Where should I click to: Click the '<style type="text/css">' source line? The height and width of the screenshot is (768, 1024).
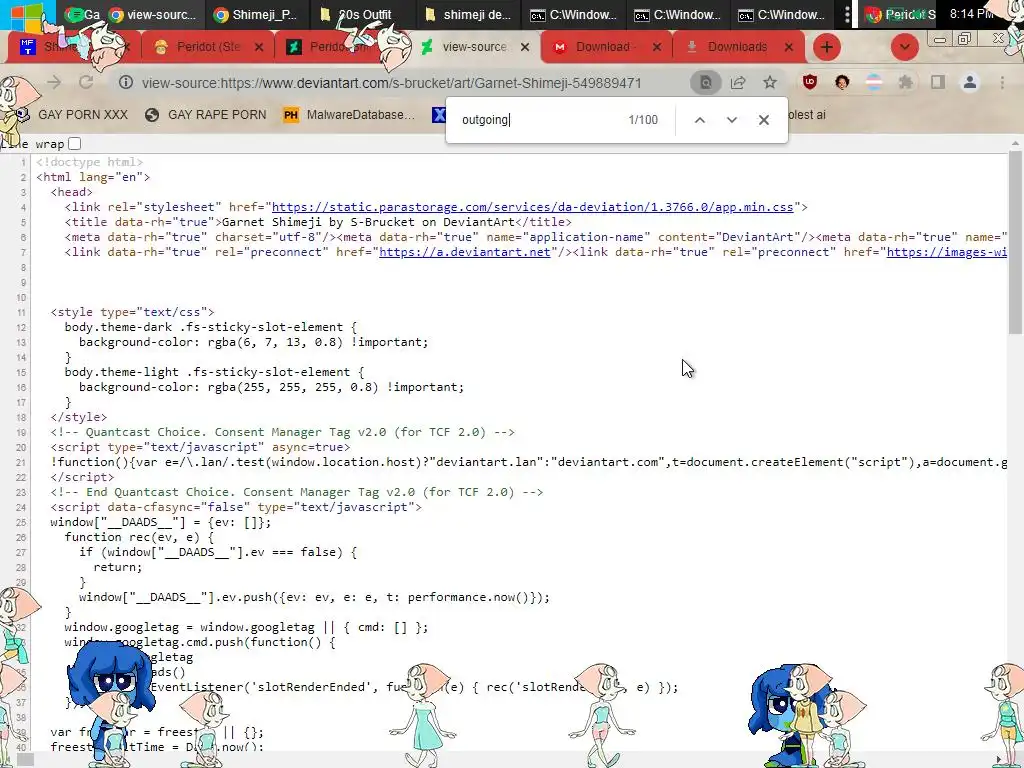coord(132,312)
